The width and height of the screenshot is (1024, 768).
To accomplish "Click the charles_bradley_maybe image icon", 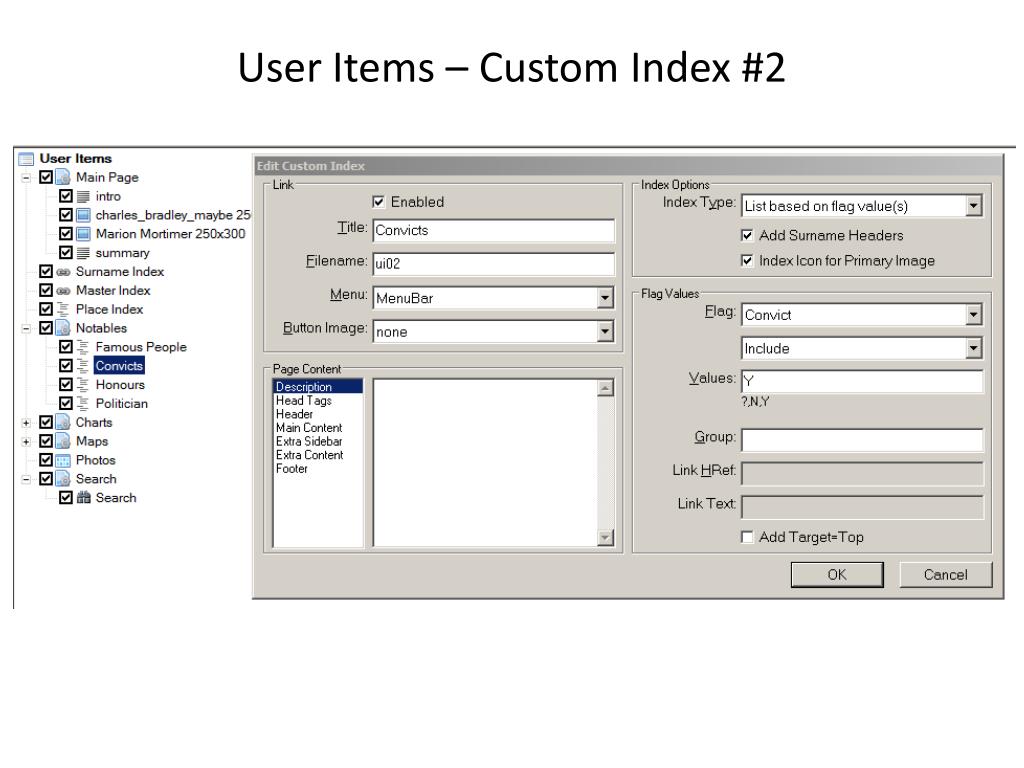I will [83, 215].
